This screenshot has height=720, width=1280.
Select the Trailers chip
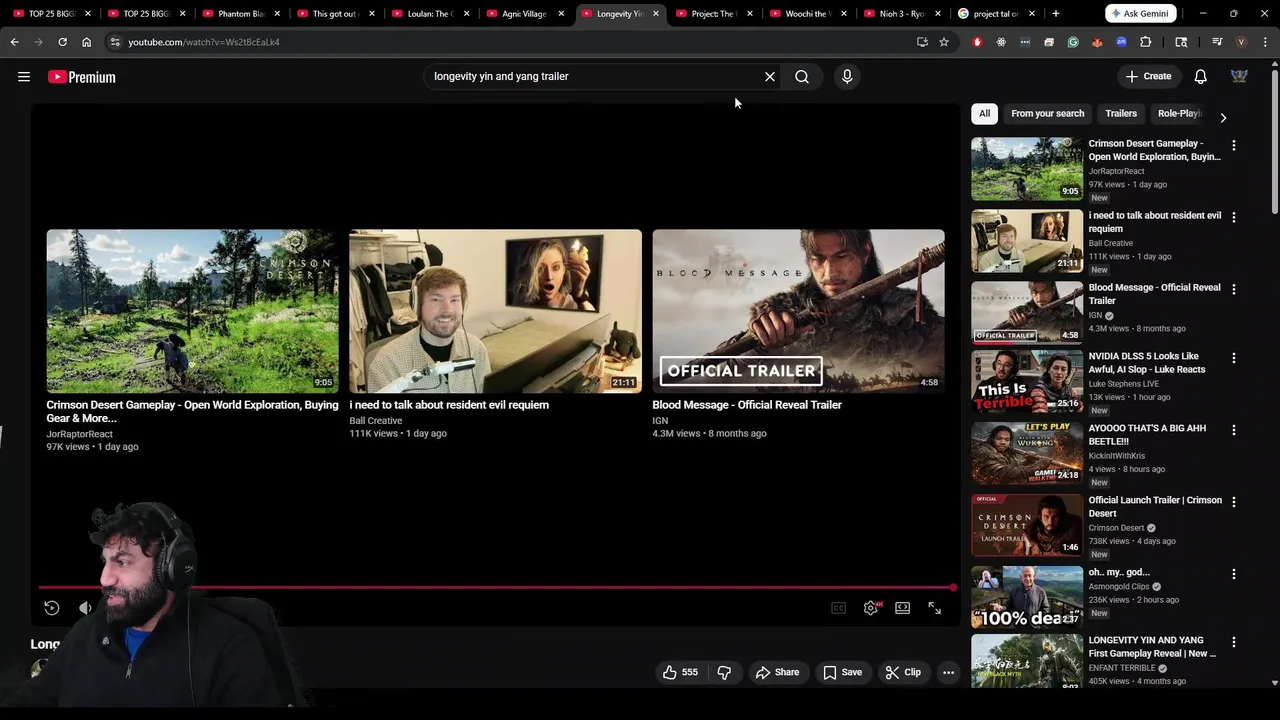[x=1121, y=114]
